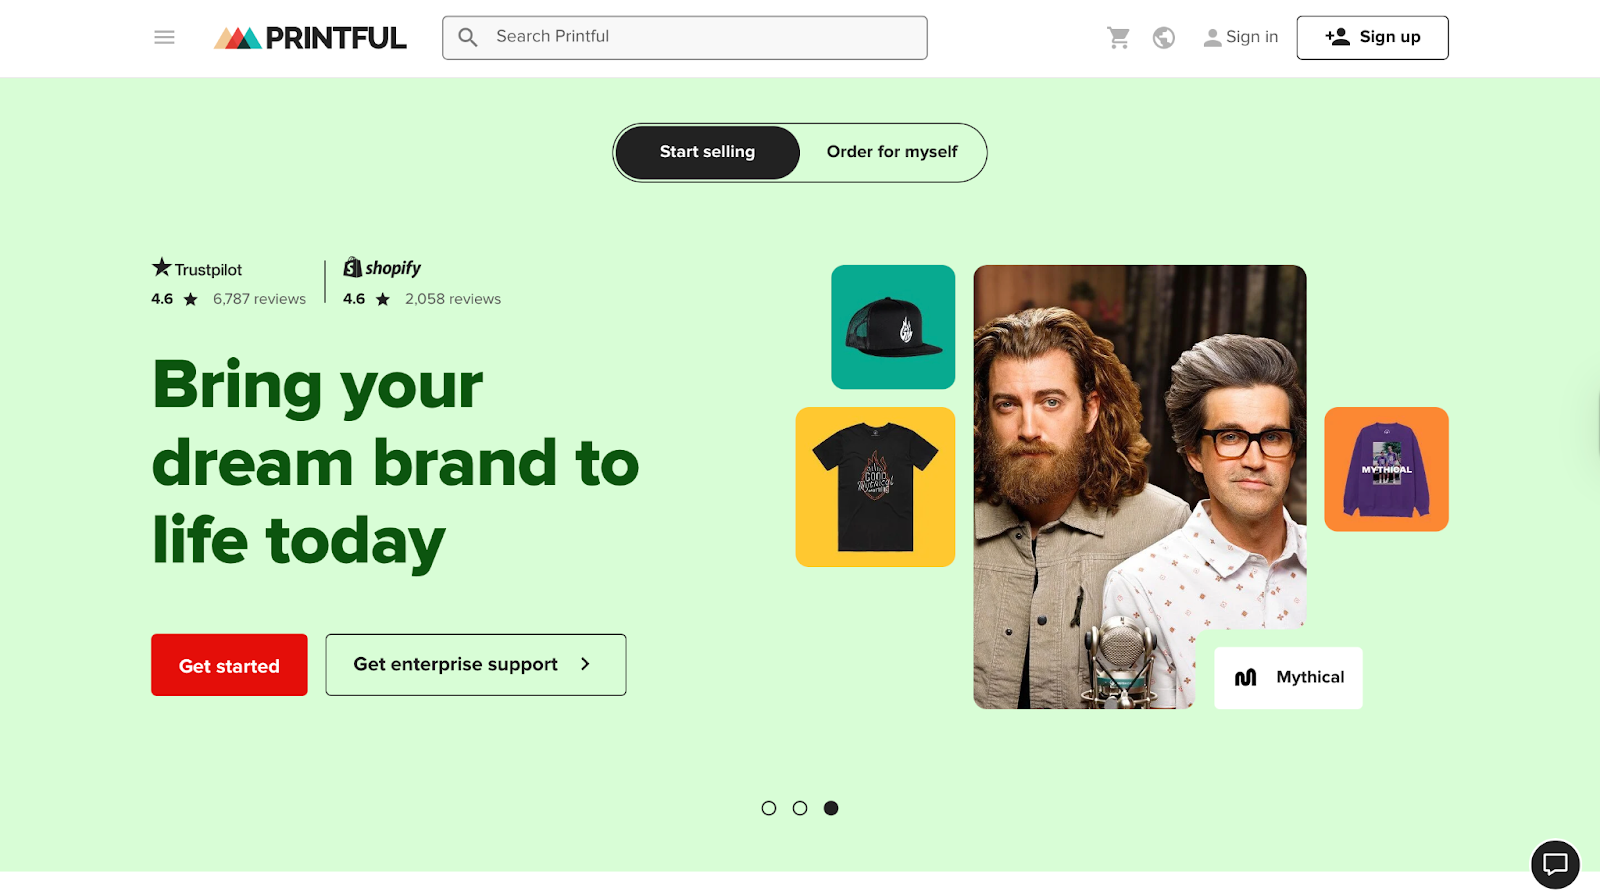Click the Sign up button
The width and height of the screenshot is (1600, 892).
[x=1372, y=37]
